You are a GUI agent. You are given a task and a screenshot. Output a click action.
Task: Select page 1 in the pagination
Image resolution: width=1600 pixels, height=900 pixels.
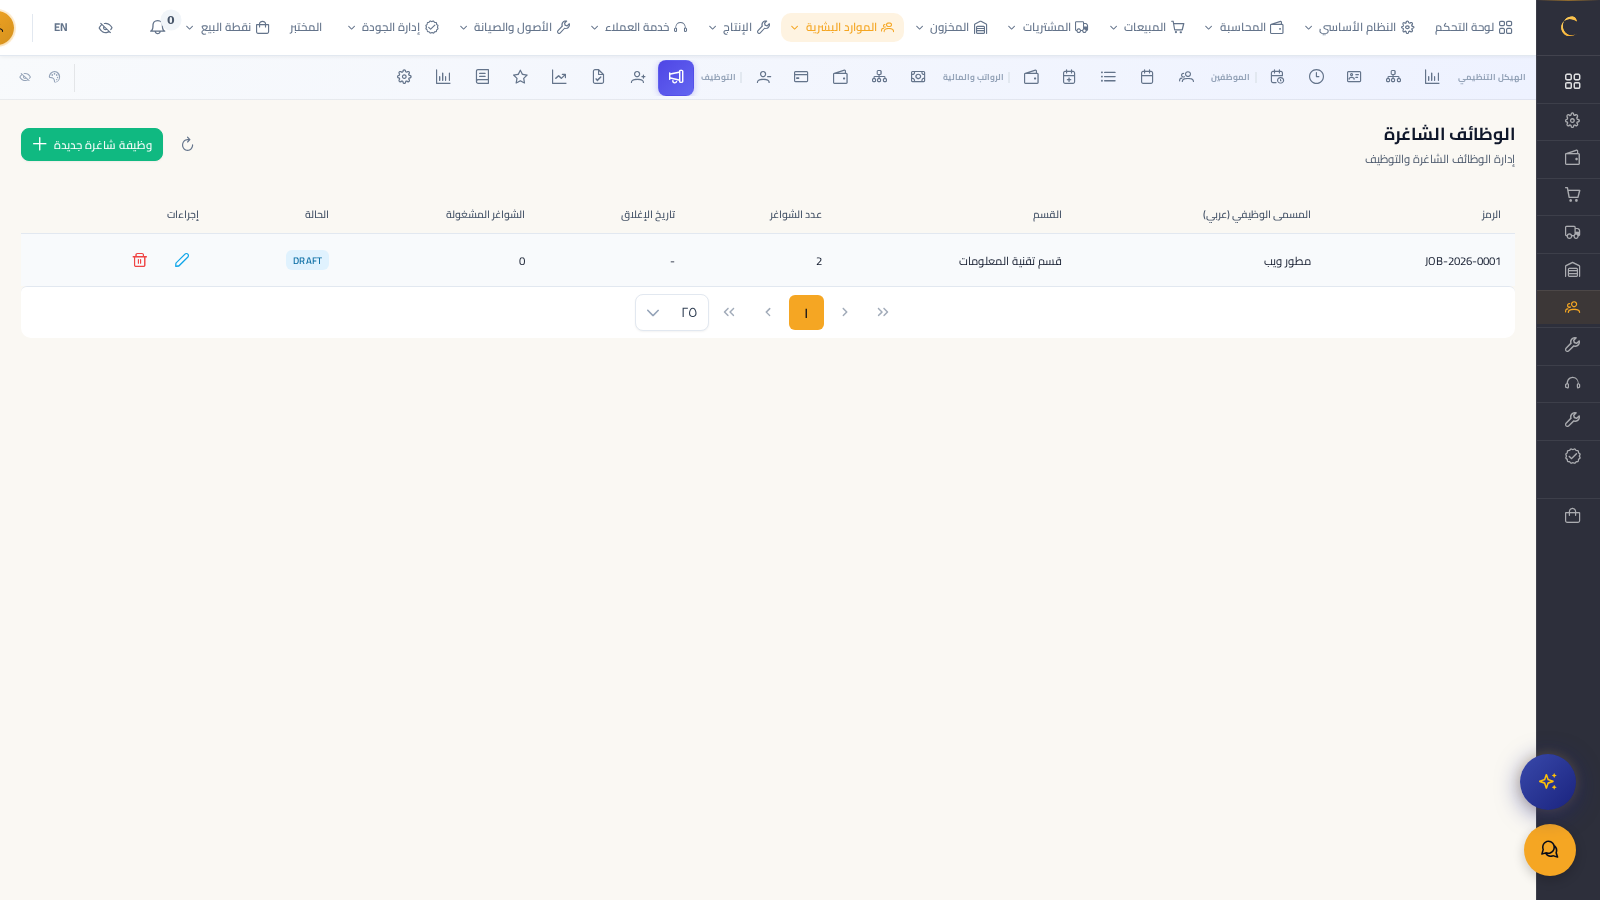click(806, 312)
